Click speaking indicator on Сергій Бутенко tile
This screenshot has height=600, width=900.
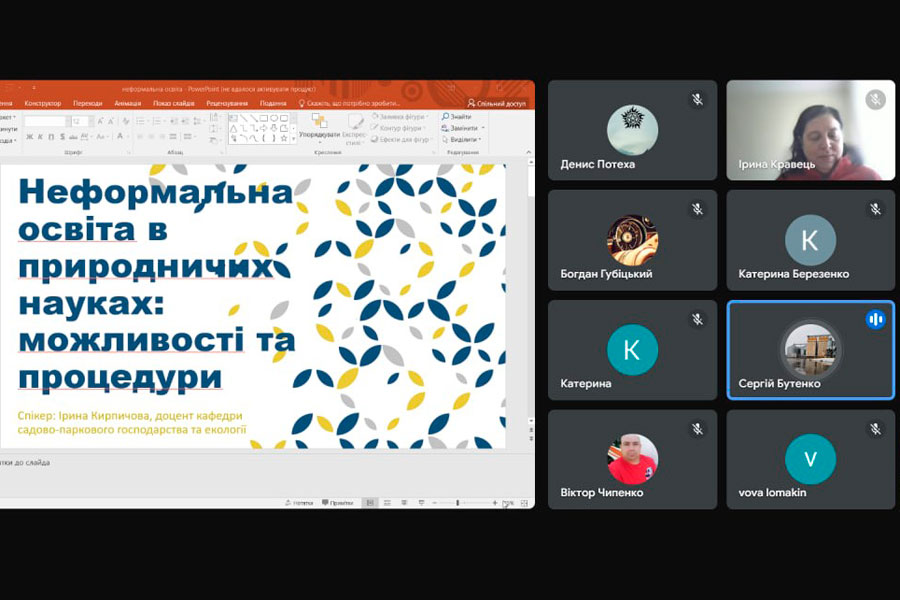tap(875, 319)
